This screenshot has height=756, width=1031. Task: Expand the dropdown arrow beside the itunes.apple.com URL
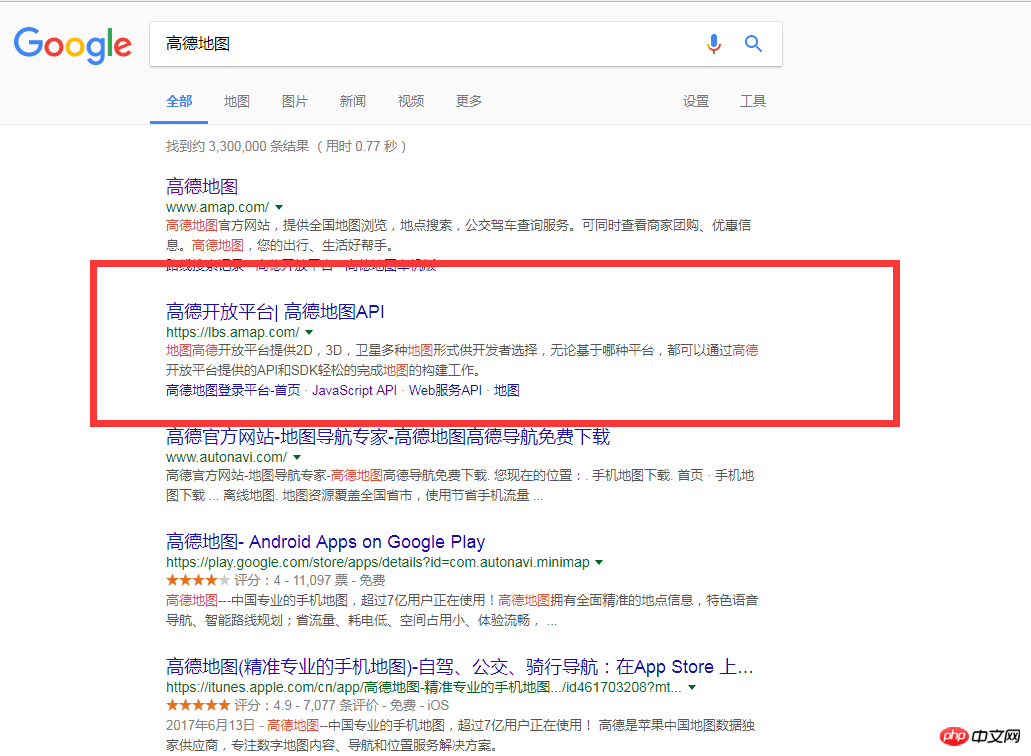pyautogui.click(x=692, y=688)
